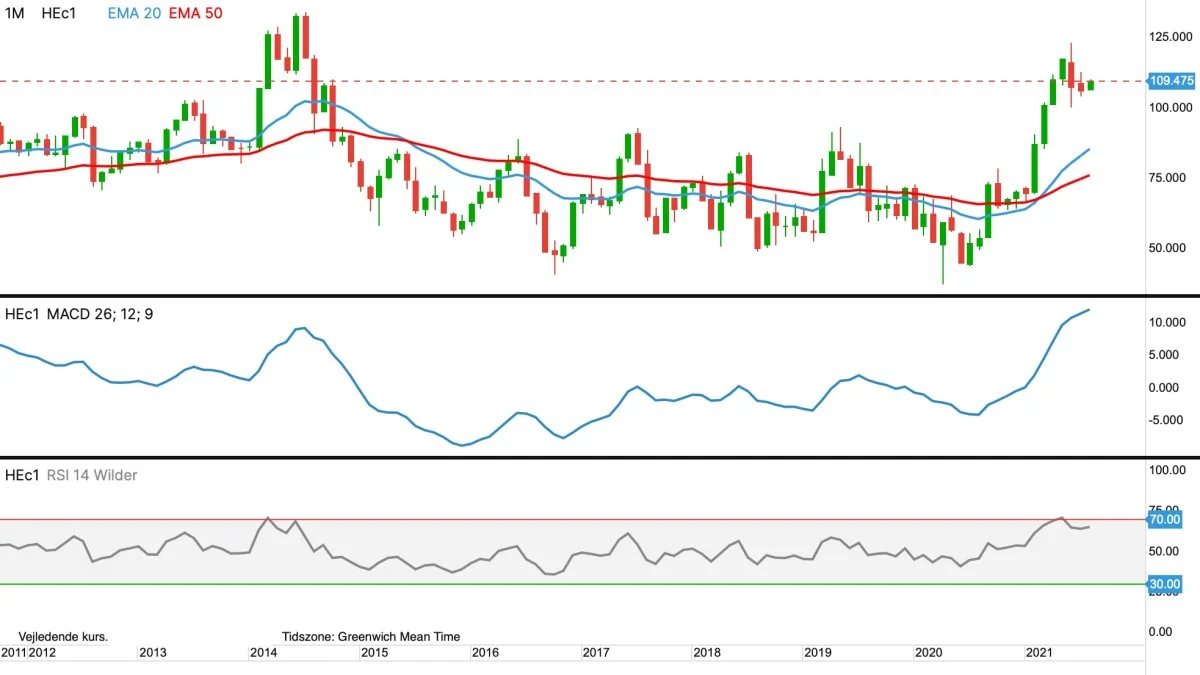Screen dimensions: 1200x675
Task: Click the 109.475 current price tag
Action: 1172,81
